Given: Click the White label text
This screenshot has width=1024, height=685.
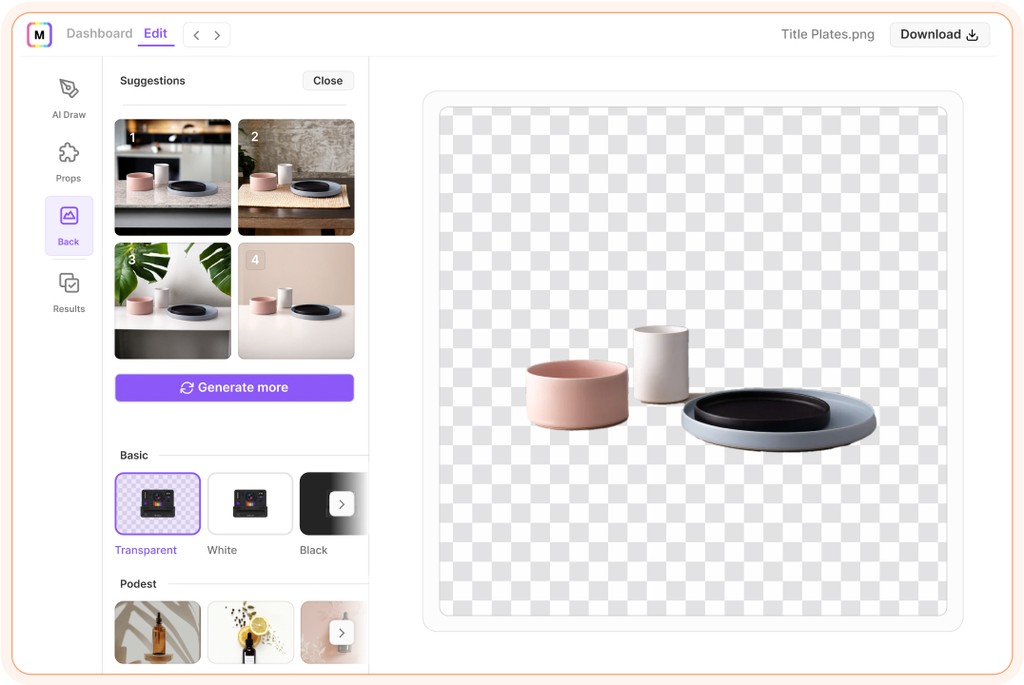Looking at the screenshot, I should [x=222, y=550].
